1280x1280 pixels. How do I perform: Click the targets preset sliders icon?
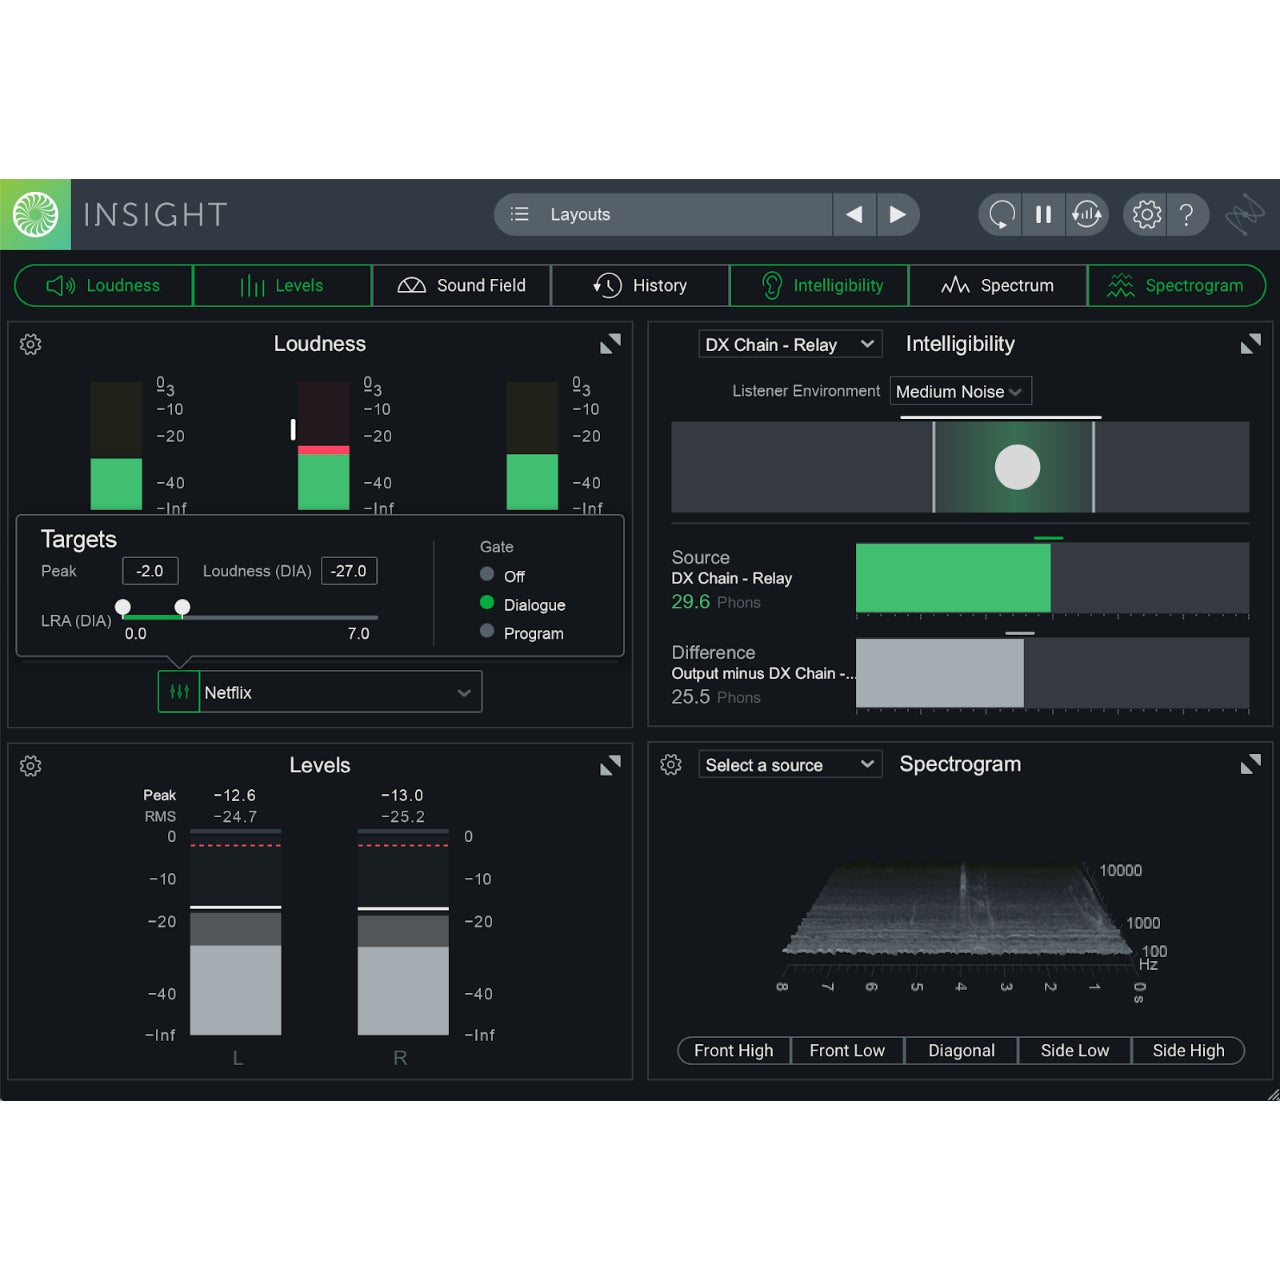[x=179, y=692]
